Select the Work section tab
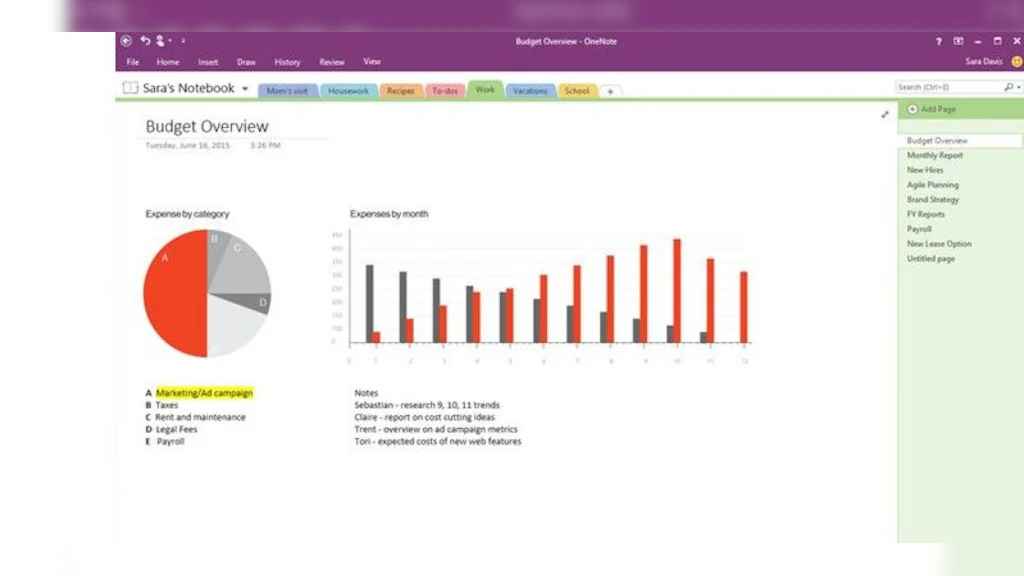This screenshot has height=576, width=1024. pyautogui.click(x=485, y=89)
